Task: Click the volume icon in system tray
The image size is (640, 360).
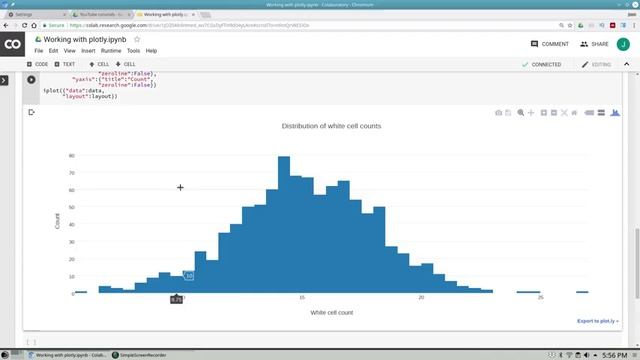Action: (586, 355)
